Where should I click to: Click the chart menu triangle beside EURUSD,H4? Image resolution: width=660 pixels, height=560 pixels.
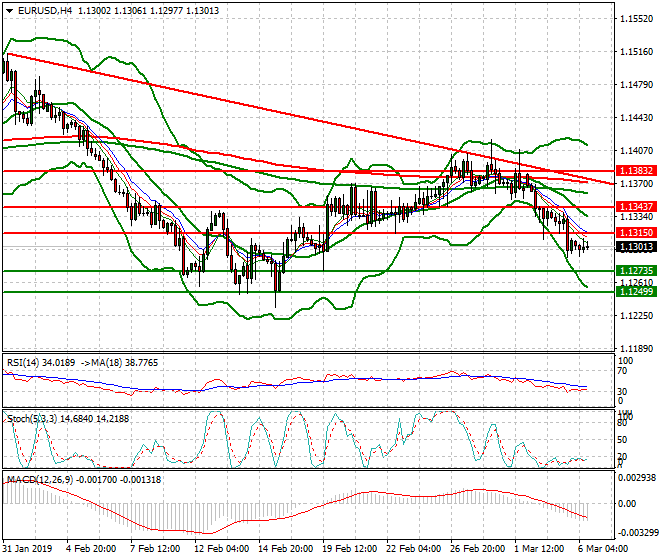click(9, 11)
